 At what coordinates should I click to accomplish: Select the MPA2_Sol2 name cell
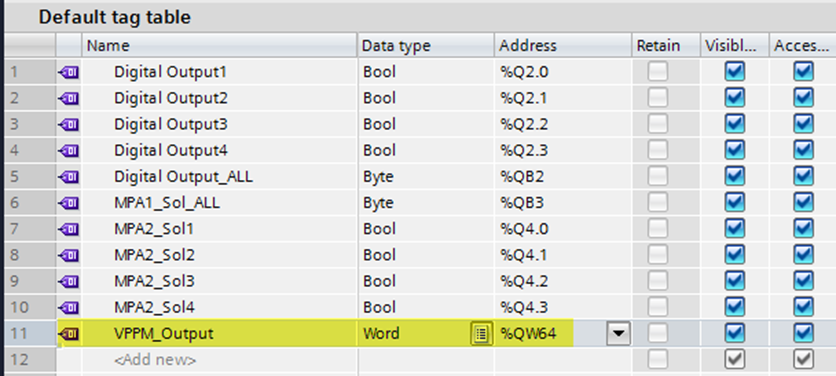(x=219, y=255)
